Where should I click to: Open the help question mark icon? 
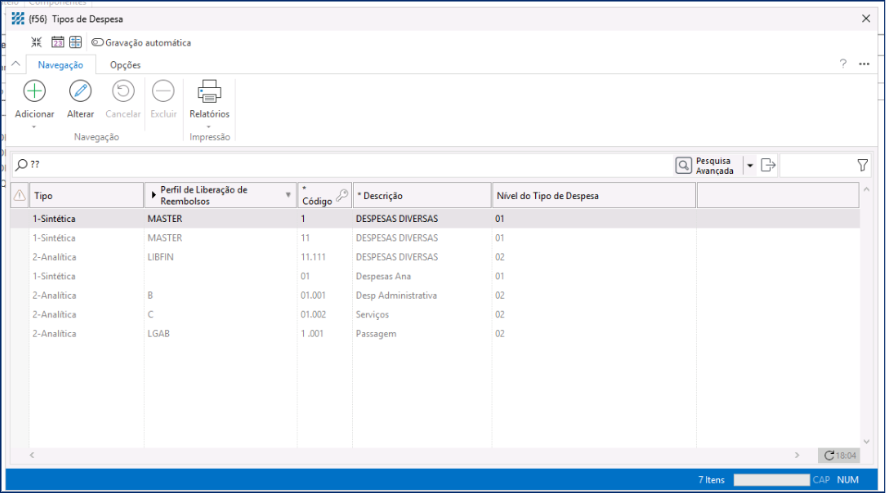pyautogui.click(x=843, y=64)
